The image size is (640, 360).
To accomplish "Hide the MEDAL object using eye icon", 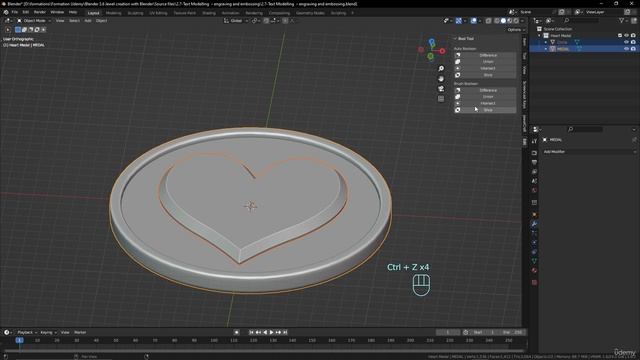I will click(627, 49).
